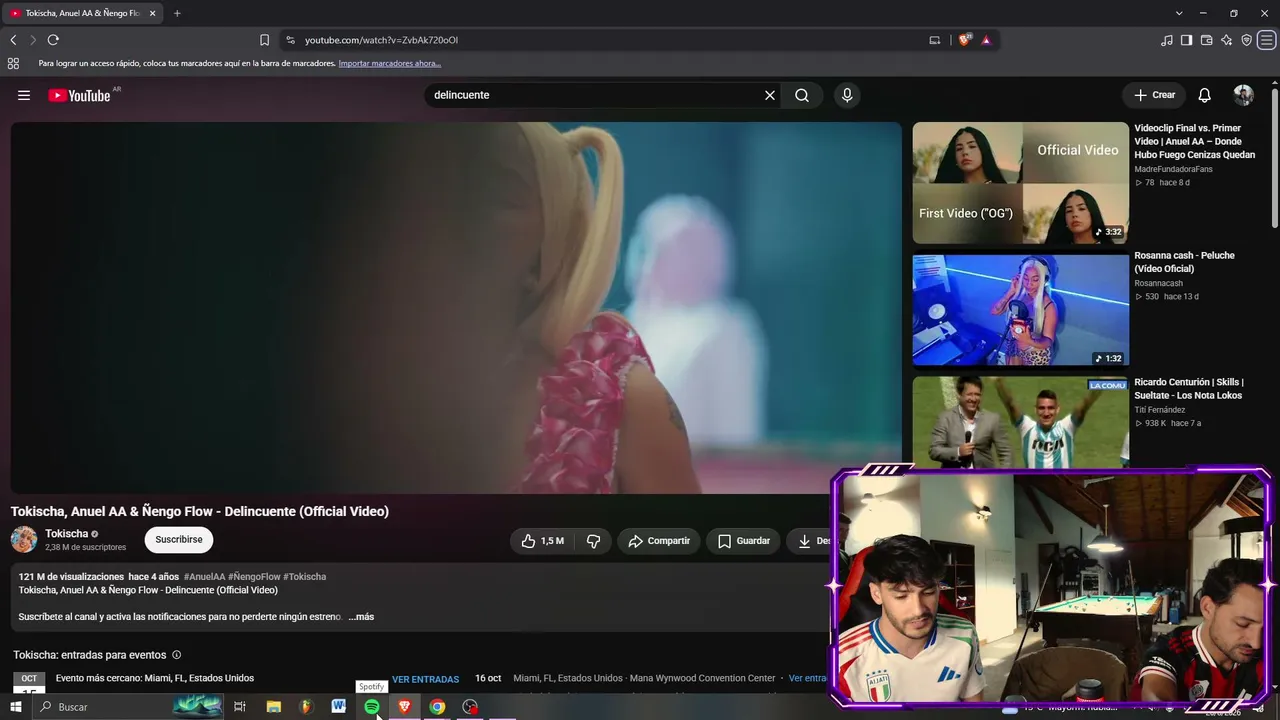Open the Tokischa channel avatar
Image resolution: width=1280 pixels, height=720 pixels.
pos(24,540)
